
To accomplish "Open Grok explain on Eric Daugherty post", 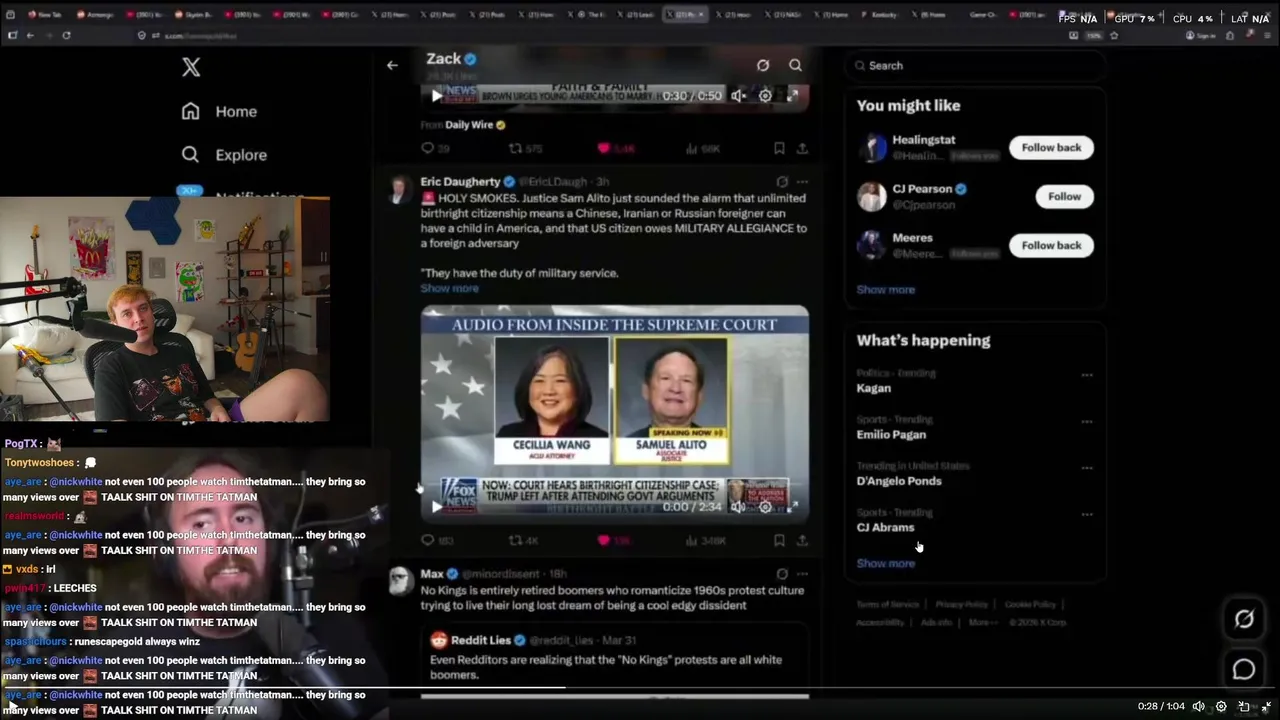I will coord(782,182).
